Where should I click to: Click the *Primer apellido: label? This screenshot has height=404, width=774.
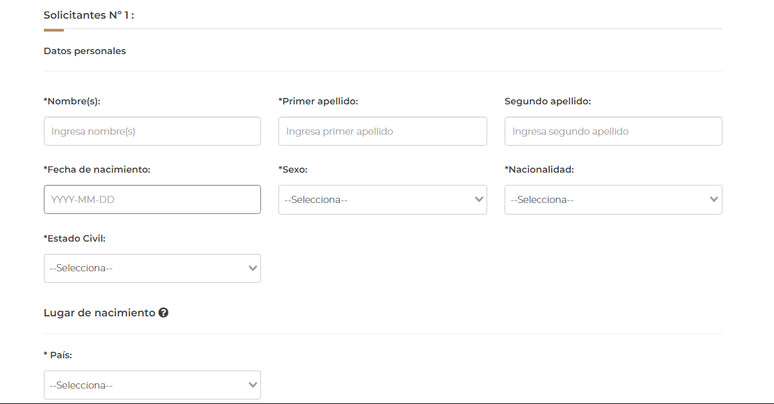click(x=318, y=101)
